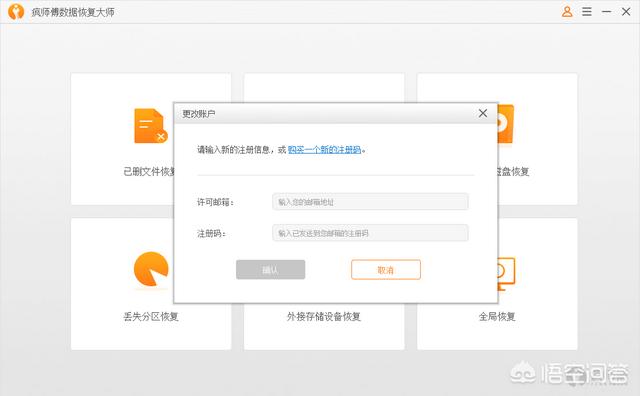Click the top middle recovery card
The height and width of the screenshot is (396, 640).
pos(324,87)
